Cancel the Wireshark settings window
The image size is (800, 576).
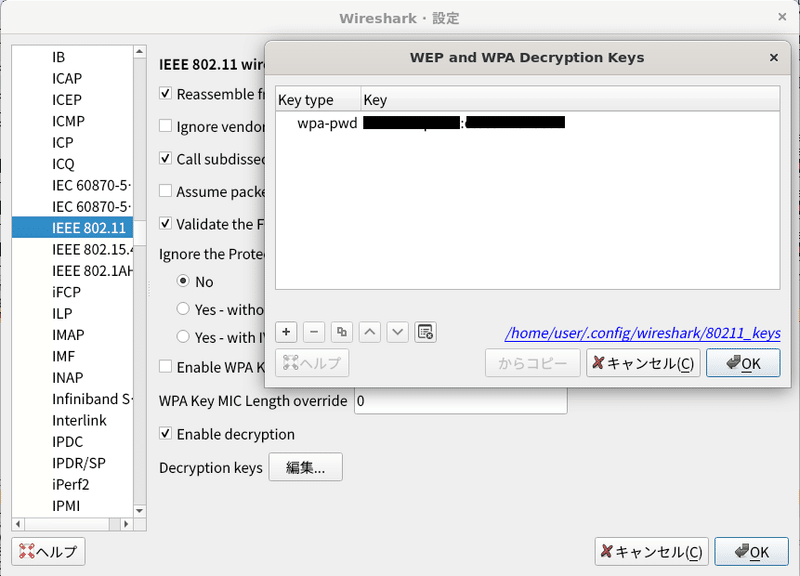[652, 552]
